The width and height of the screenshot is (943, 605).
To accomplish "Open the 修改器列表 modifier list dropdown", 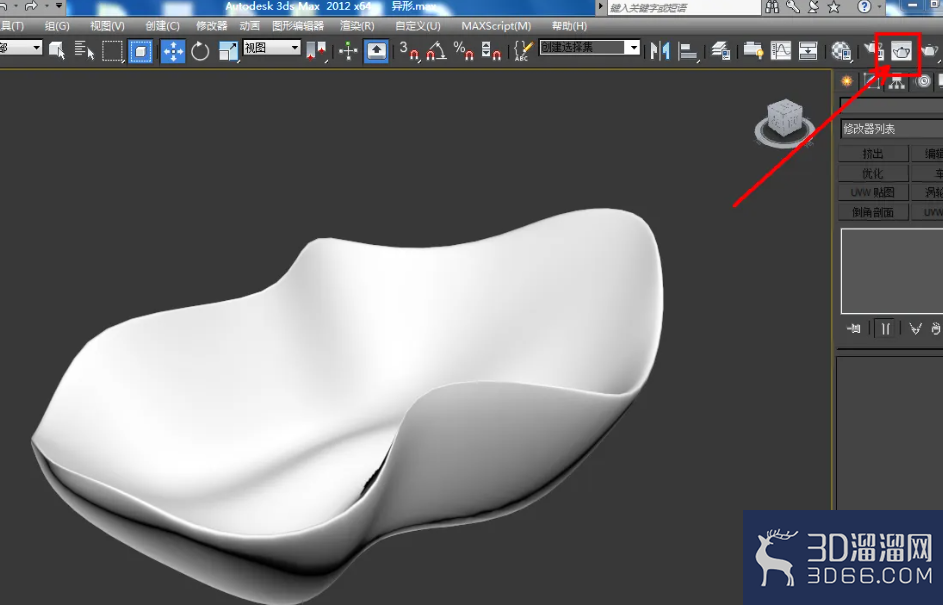I will coord(891,129).
